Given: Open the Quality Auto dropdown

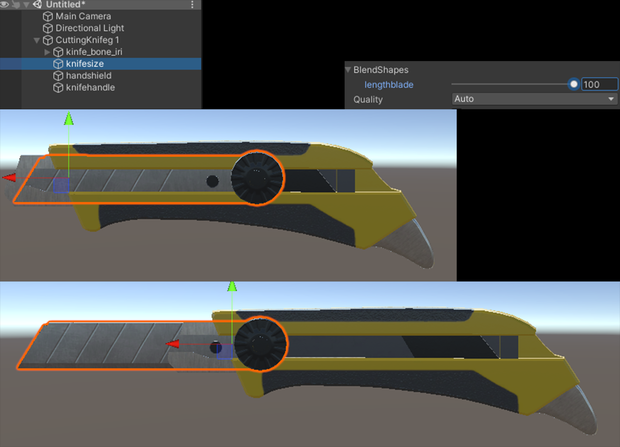Looking at the screenshot, I should pyautogui.click(x=534, y=99).
